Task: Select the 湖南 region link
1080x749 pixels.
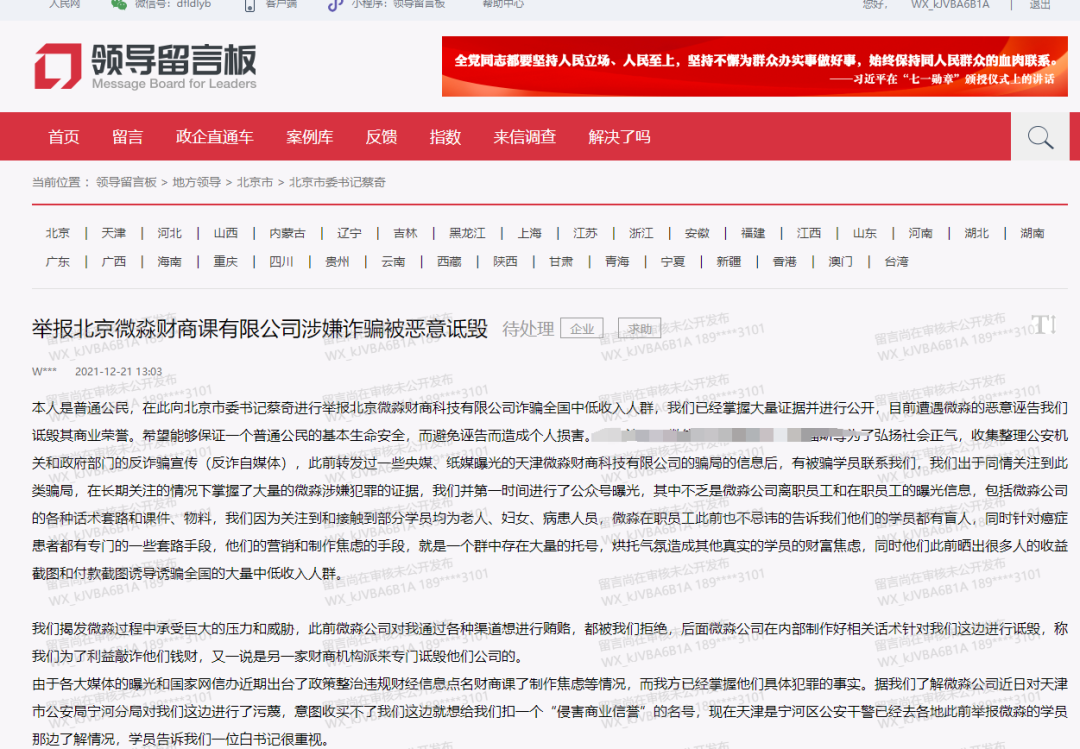Action: coord(1032,233)
